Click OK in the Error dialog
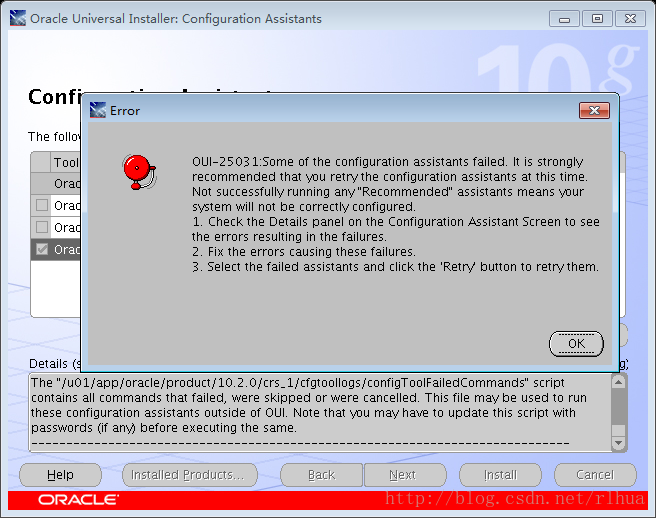This screenshot has height=518, width=656. [x=576, y=344]
